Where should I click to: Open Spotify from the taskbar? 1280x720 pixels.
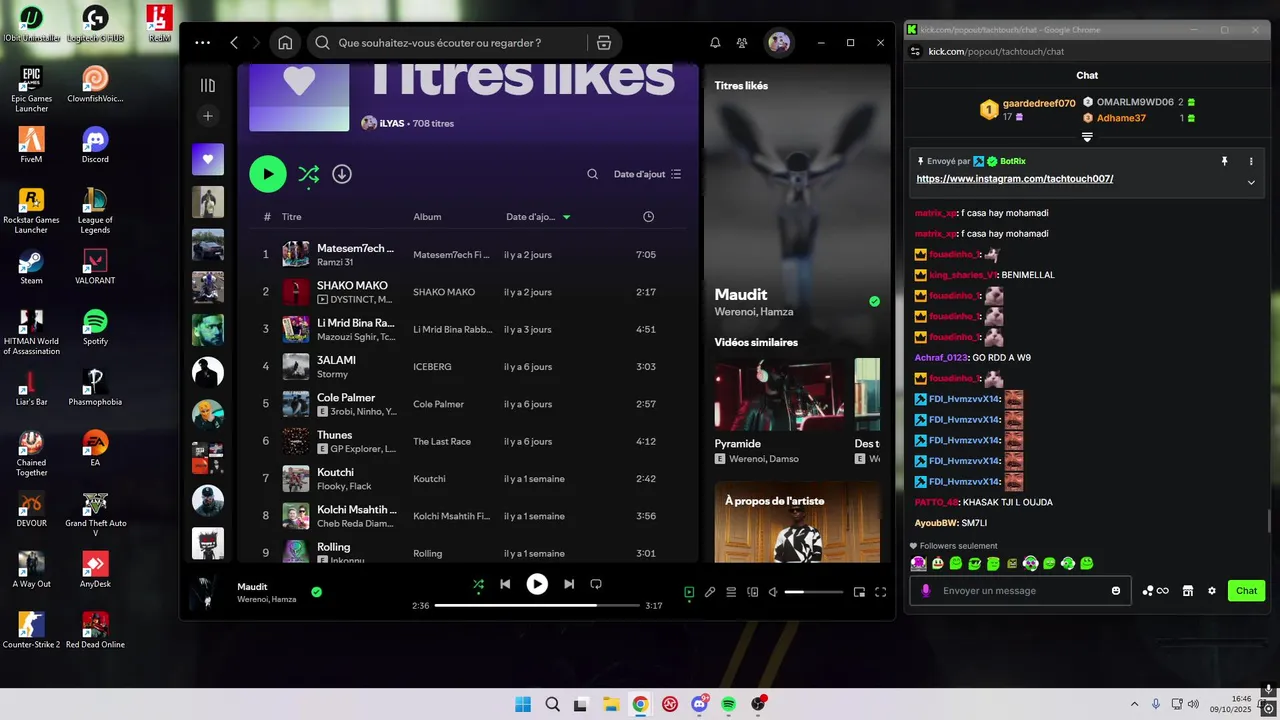pos(729,704)
